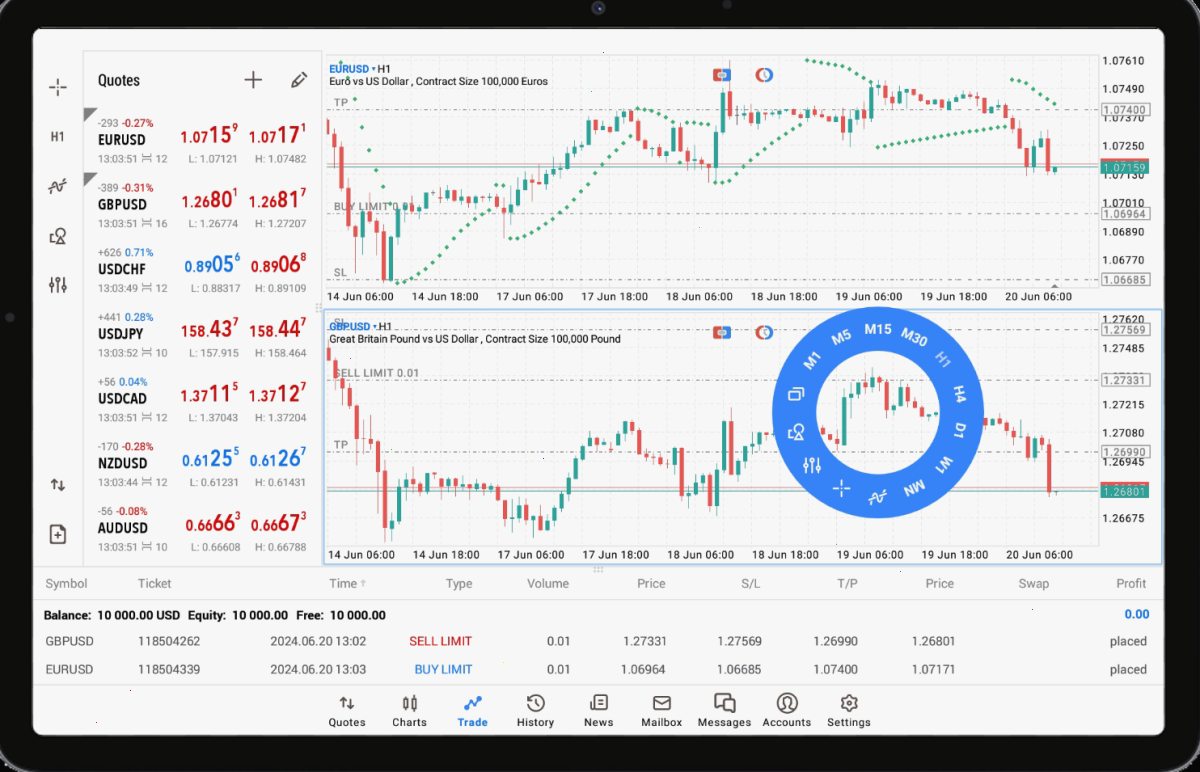This screenshot has height=772, width=1200.
Task: Activate the crosshair tool in the left sidebar
Action: 58,87
